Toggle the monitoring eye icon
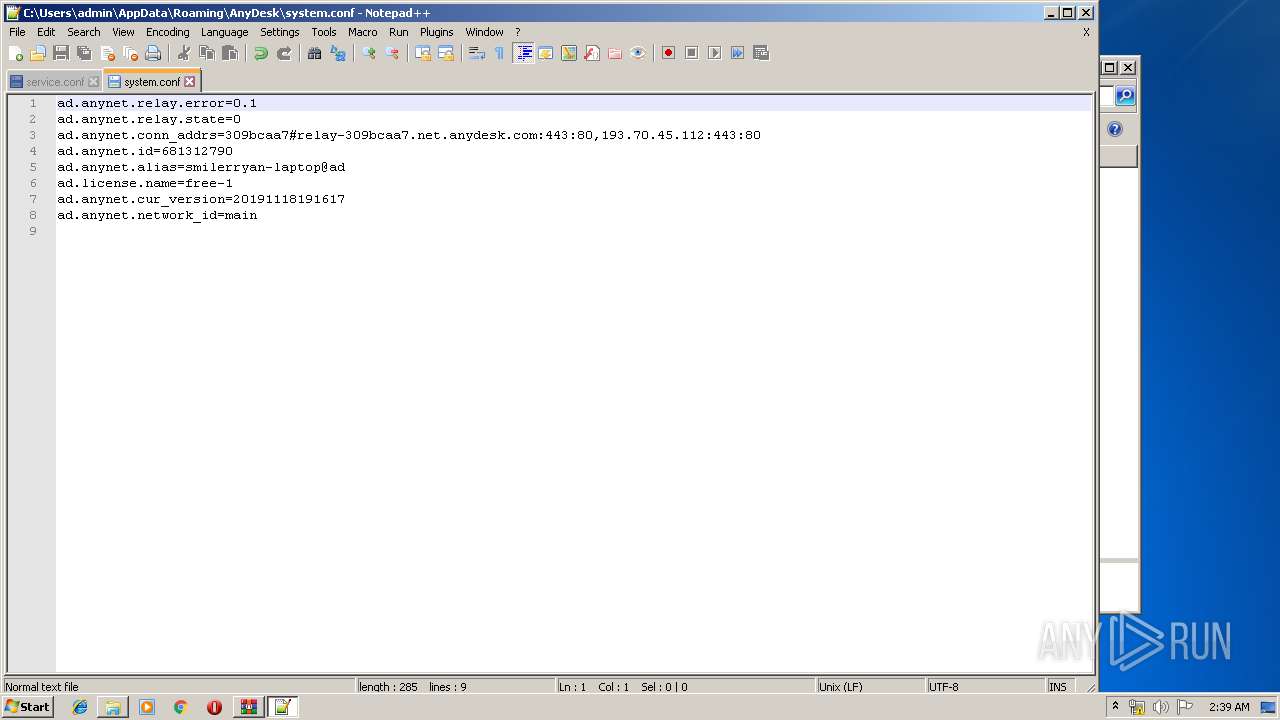 click(638, 53)
